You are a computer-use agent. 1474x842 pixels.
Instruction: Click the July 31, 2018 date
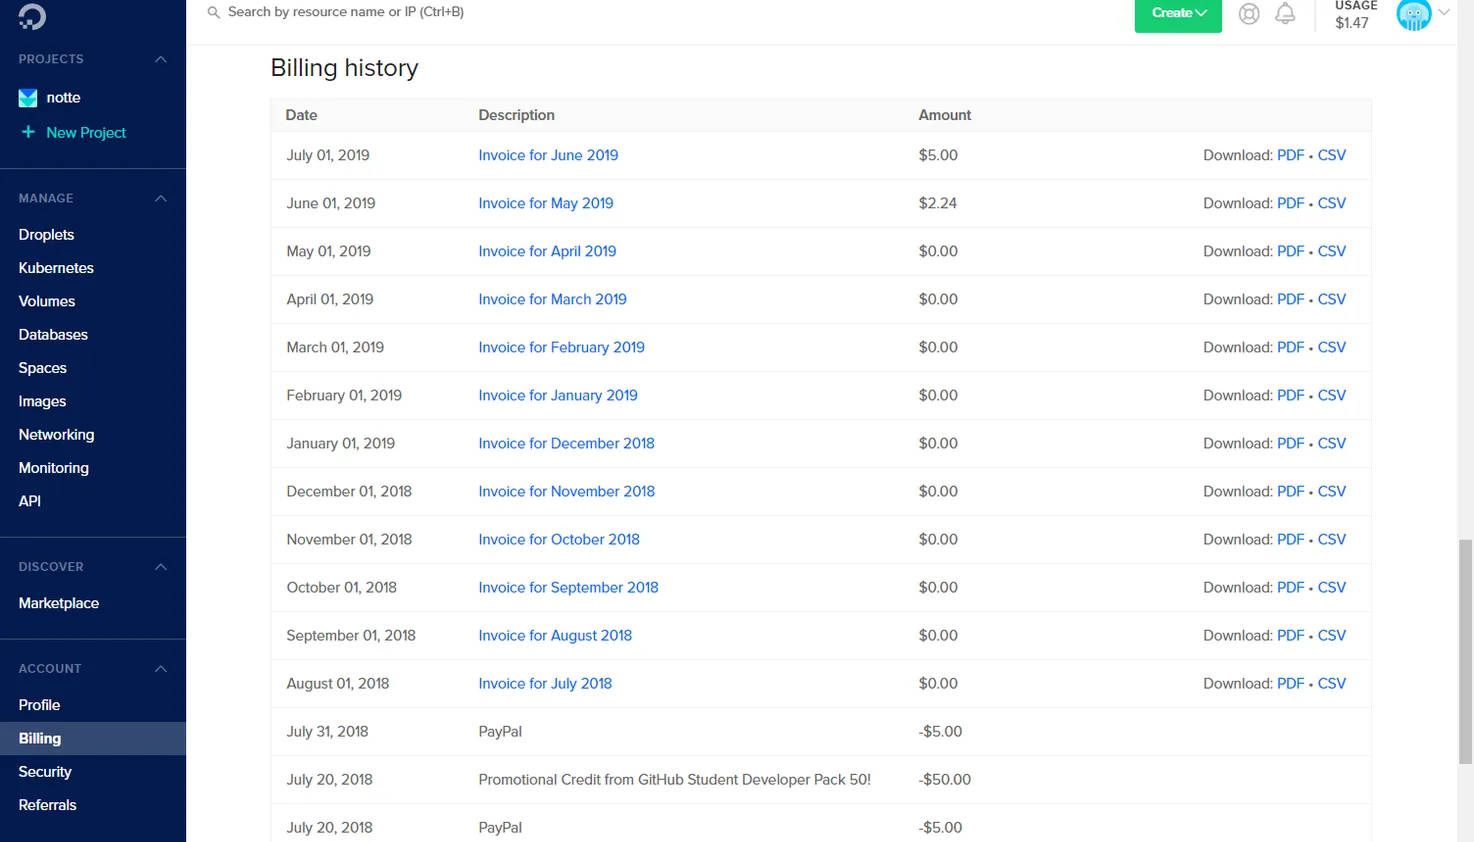pyautogui.click(x=327, y=731)
